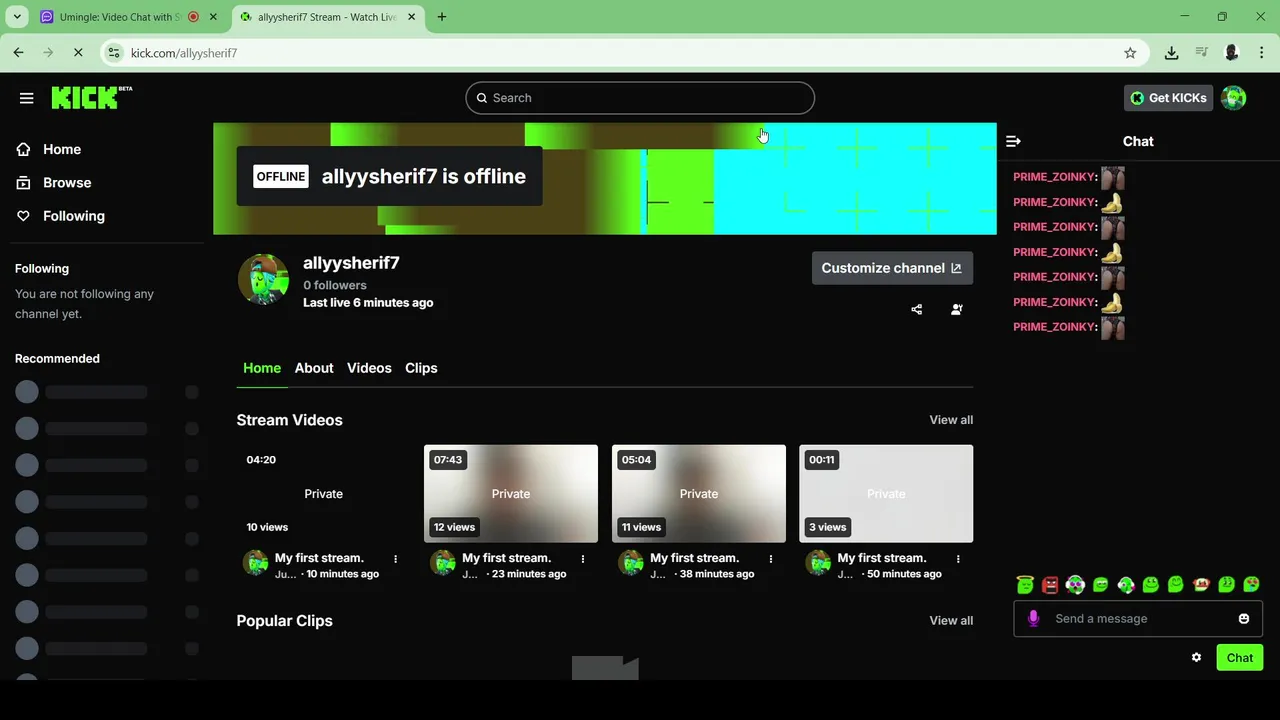The width and height of the screenshot is (1280, 720).
Task: Click Customize channel button
Action: click(x=892, y=268)
